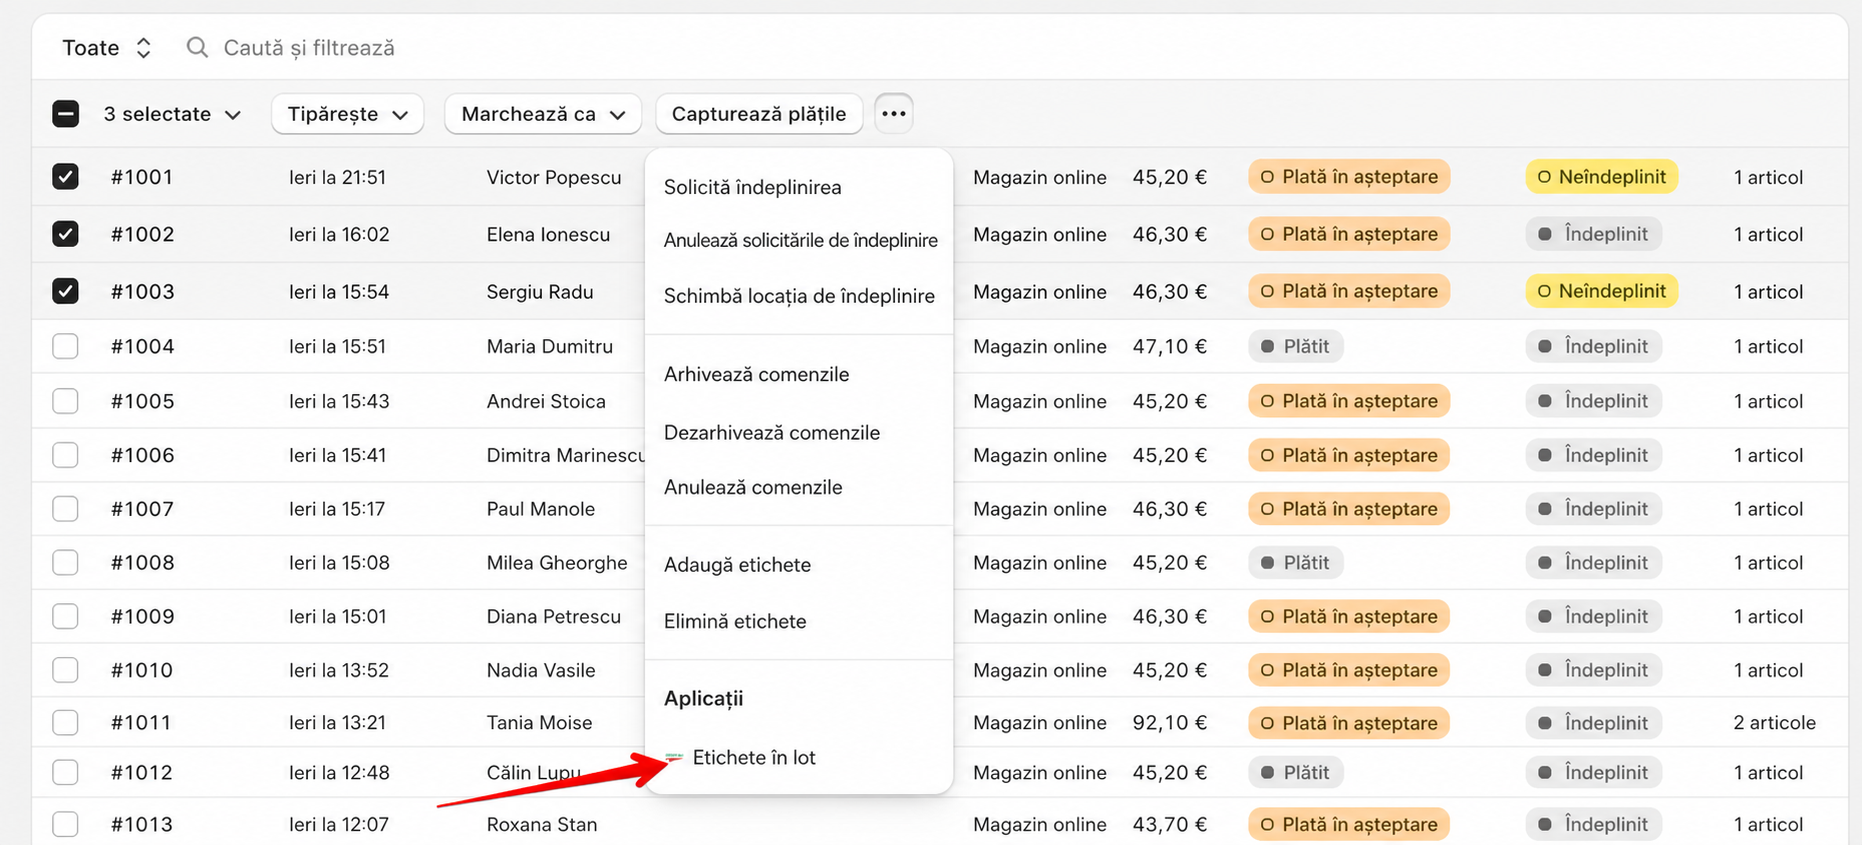The height and width of the screenshot is (845, 1862).
Task: Uncheck order #1002 checkbox
Action: [x=66, y=234]
